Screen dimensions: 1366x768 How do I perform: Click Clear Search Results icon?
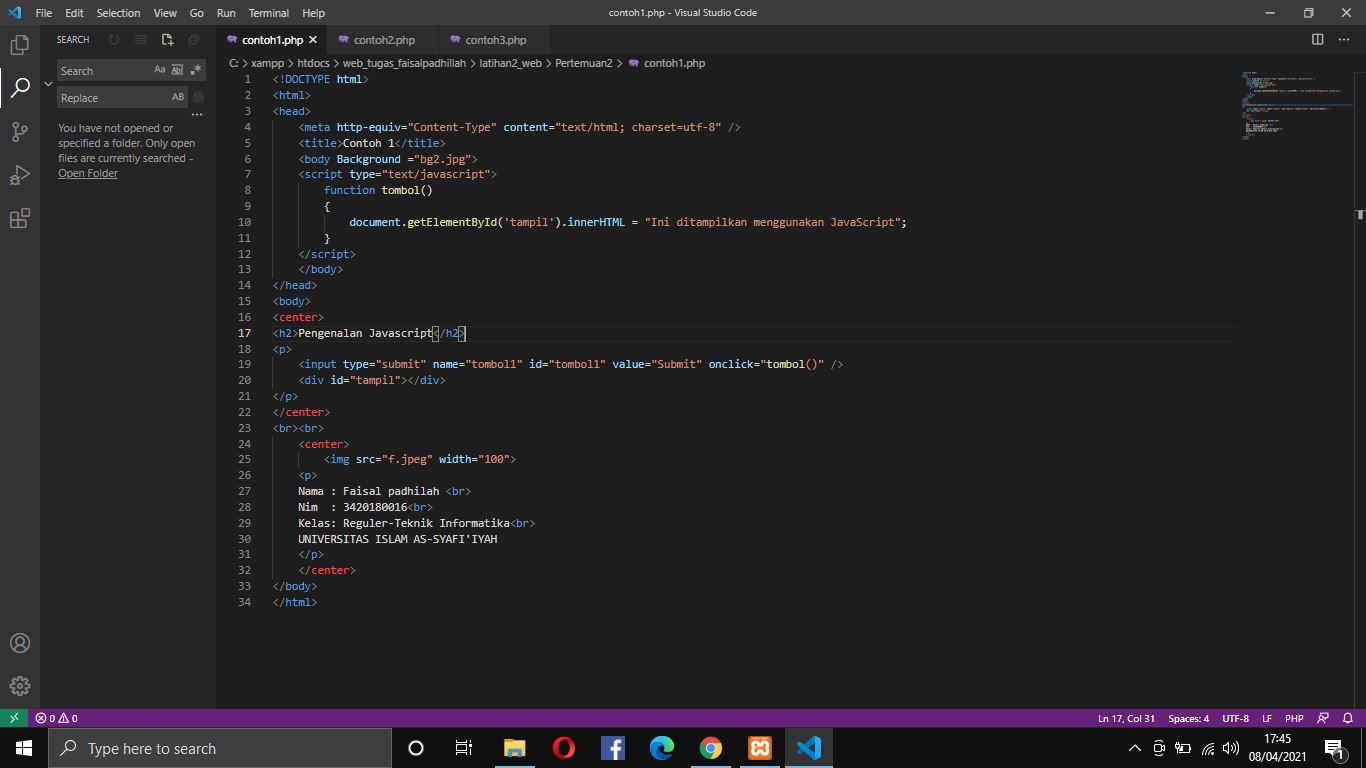pos(141,40)
